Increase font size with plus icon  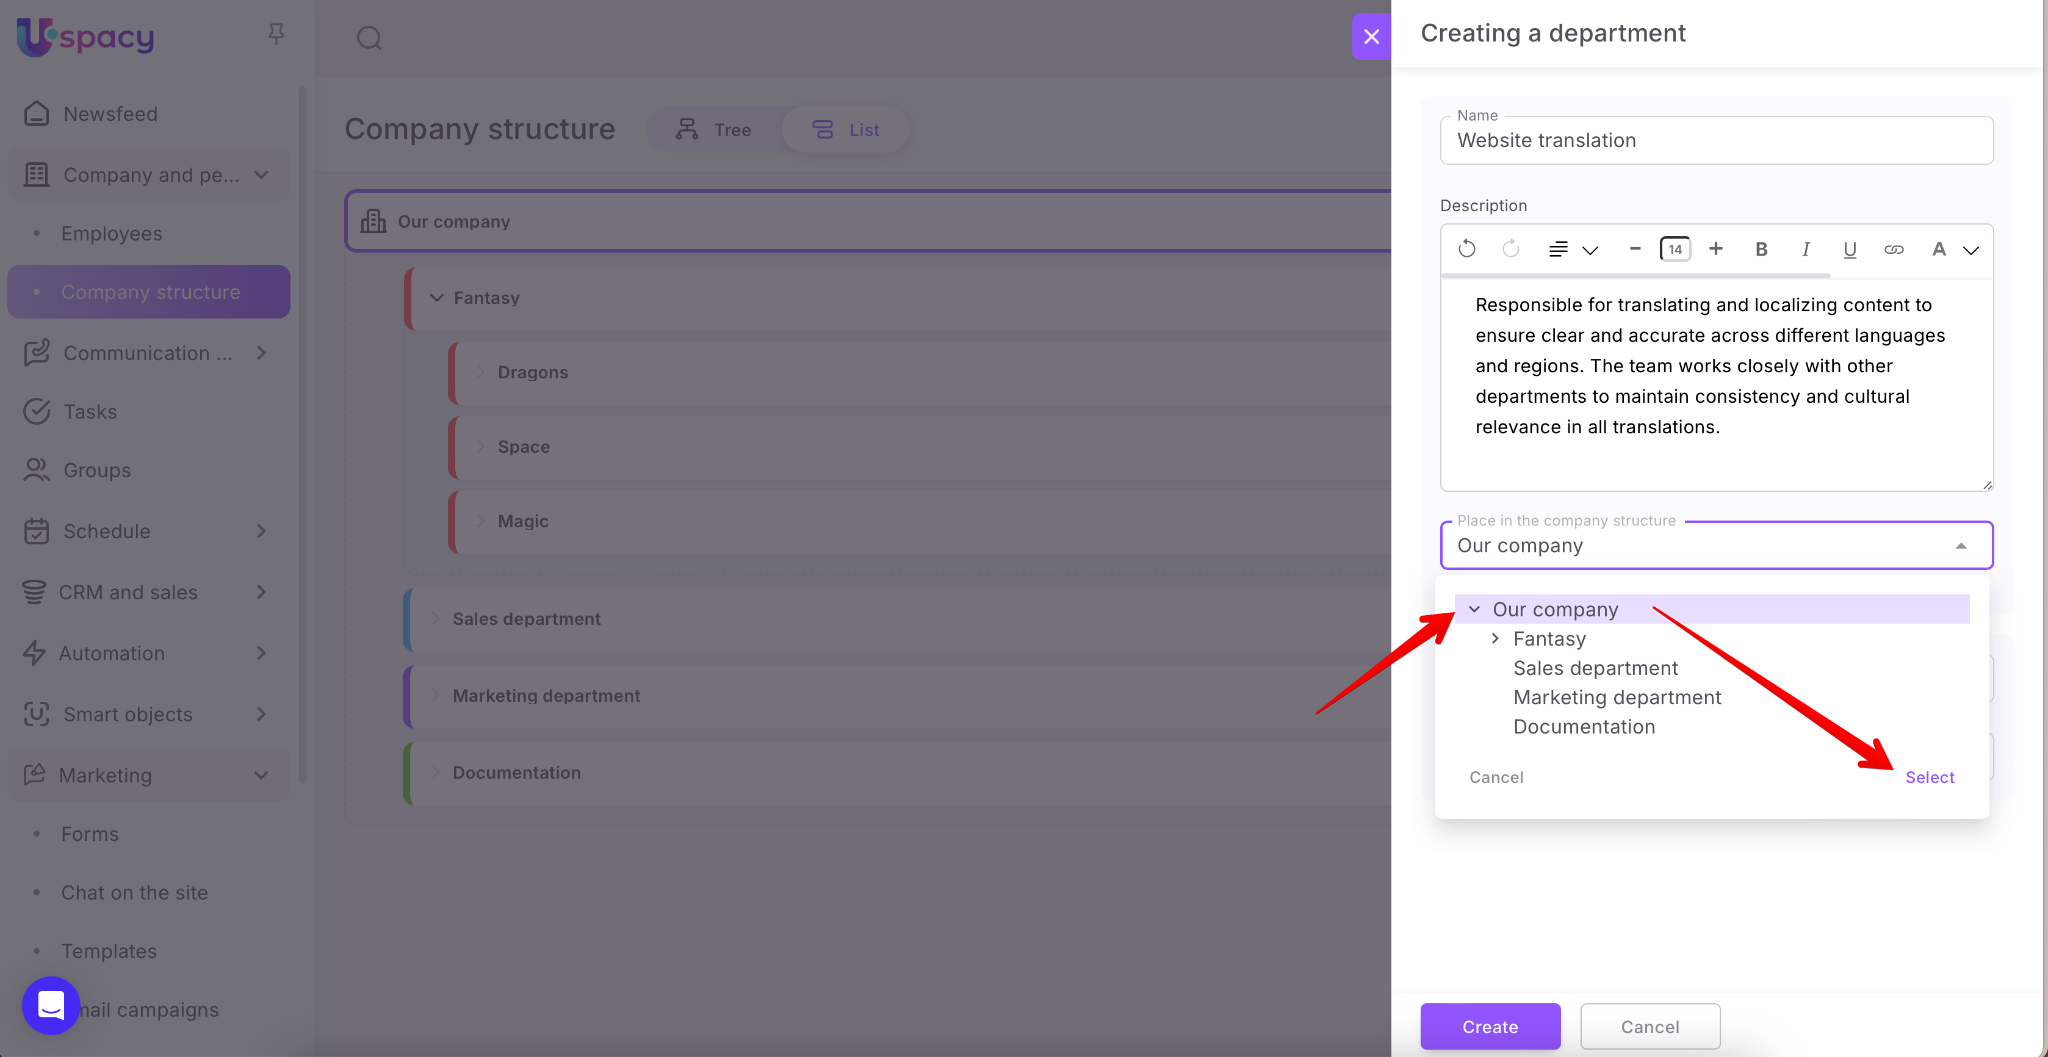1716,249
